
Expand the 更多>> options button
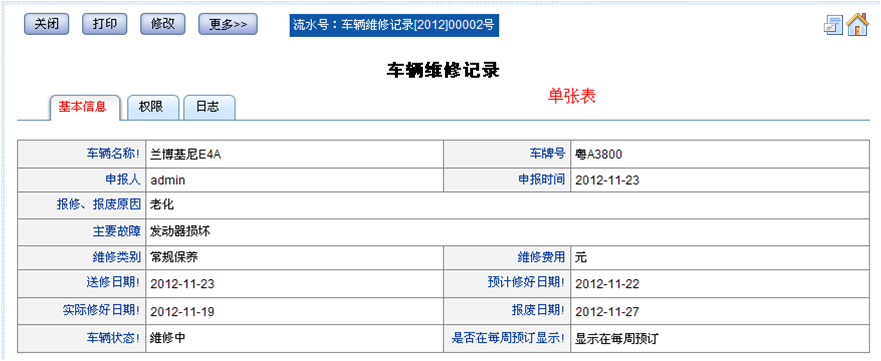pos(228,24)
